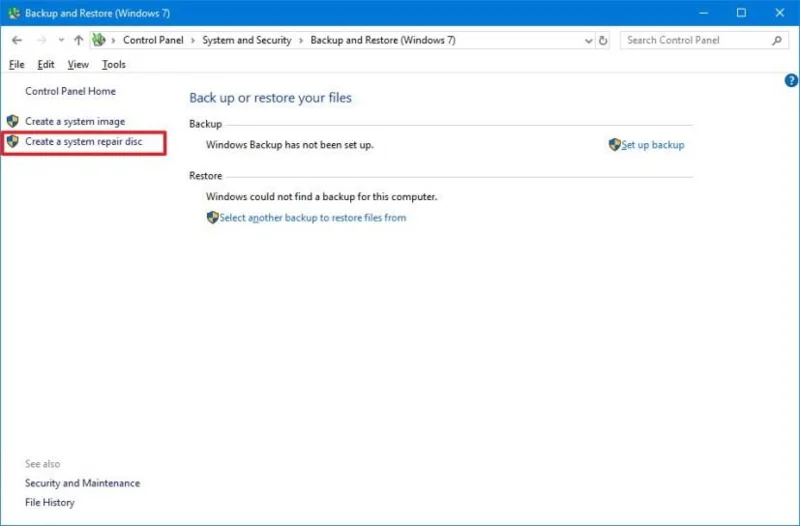Viewport: 800px width, 526px height.
Task: Click shield icon beside Create a system repair disc
Action: click(13, 141)
